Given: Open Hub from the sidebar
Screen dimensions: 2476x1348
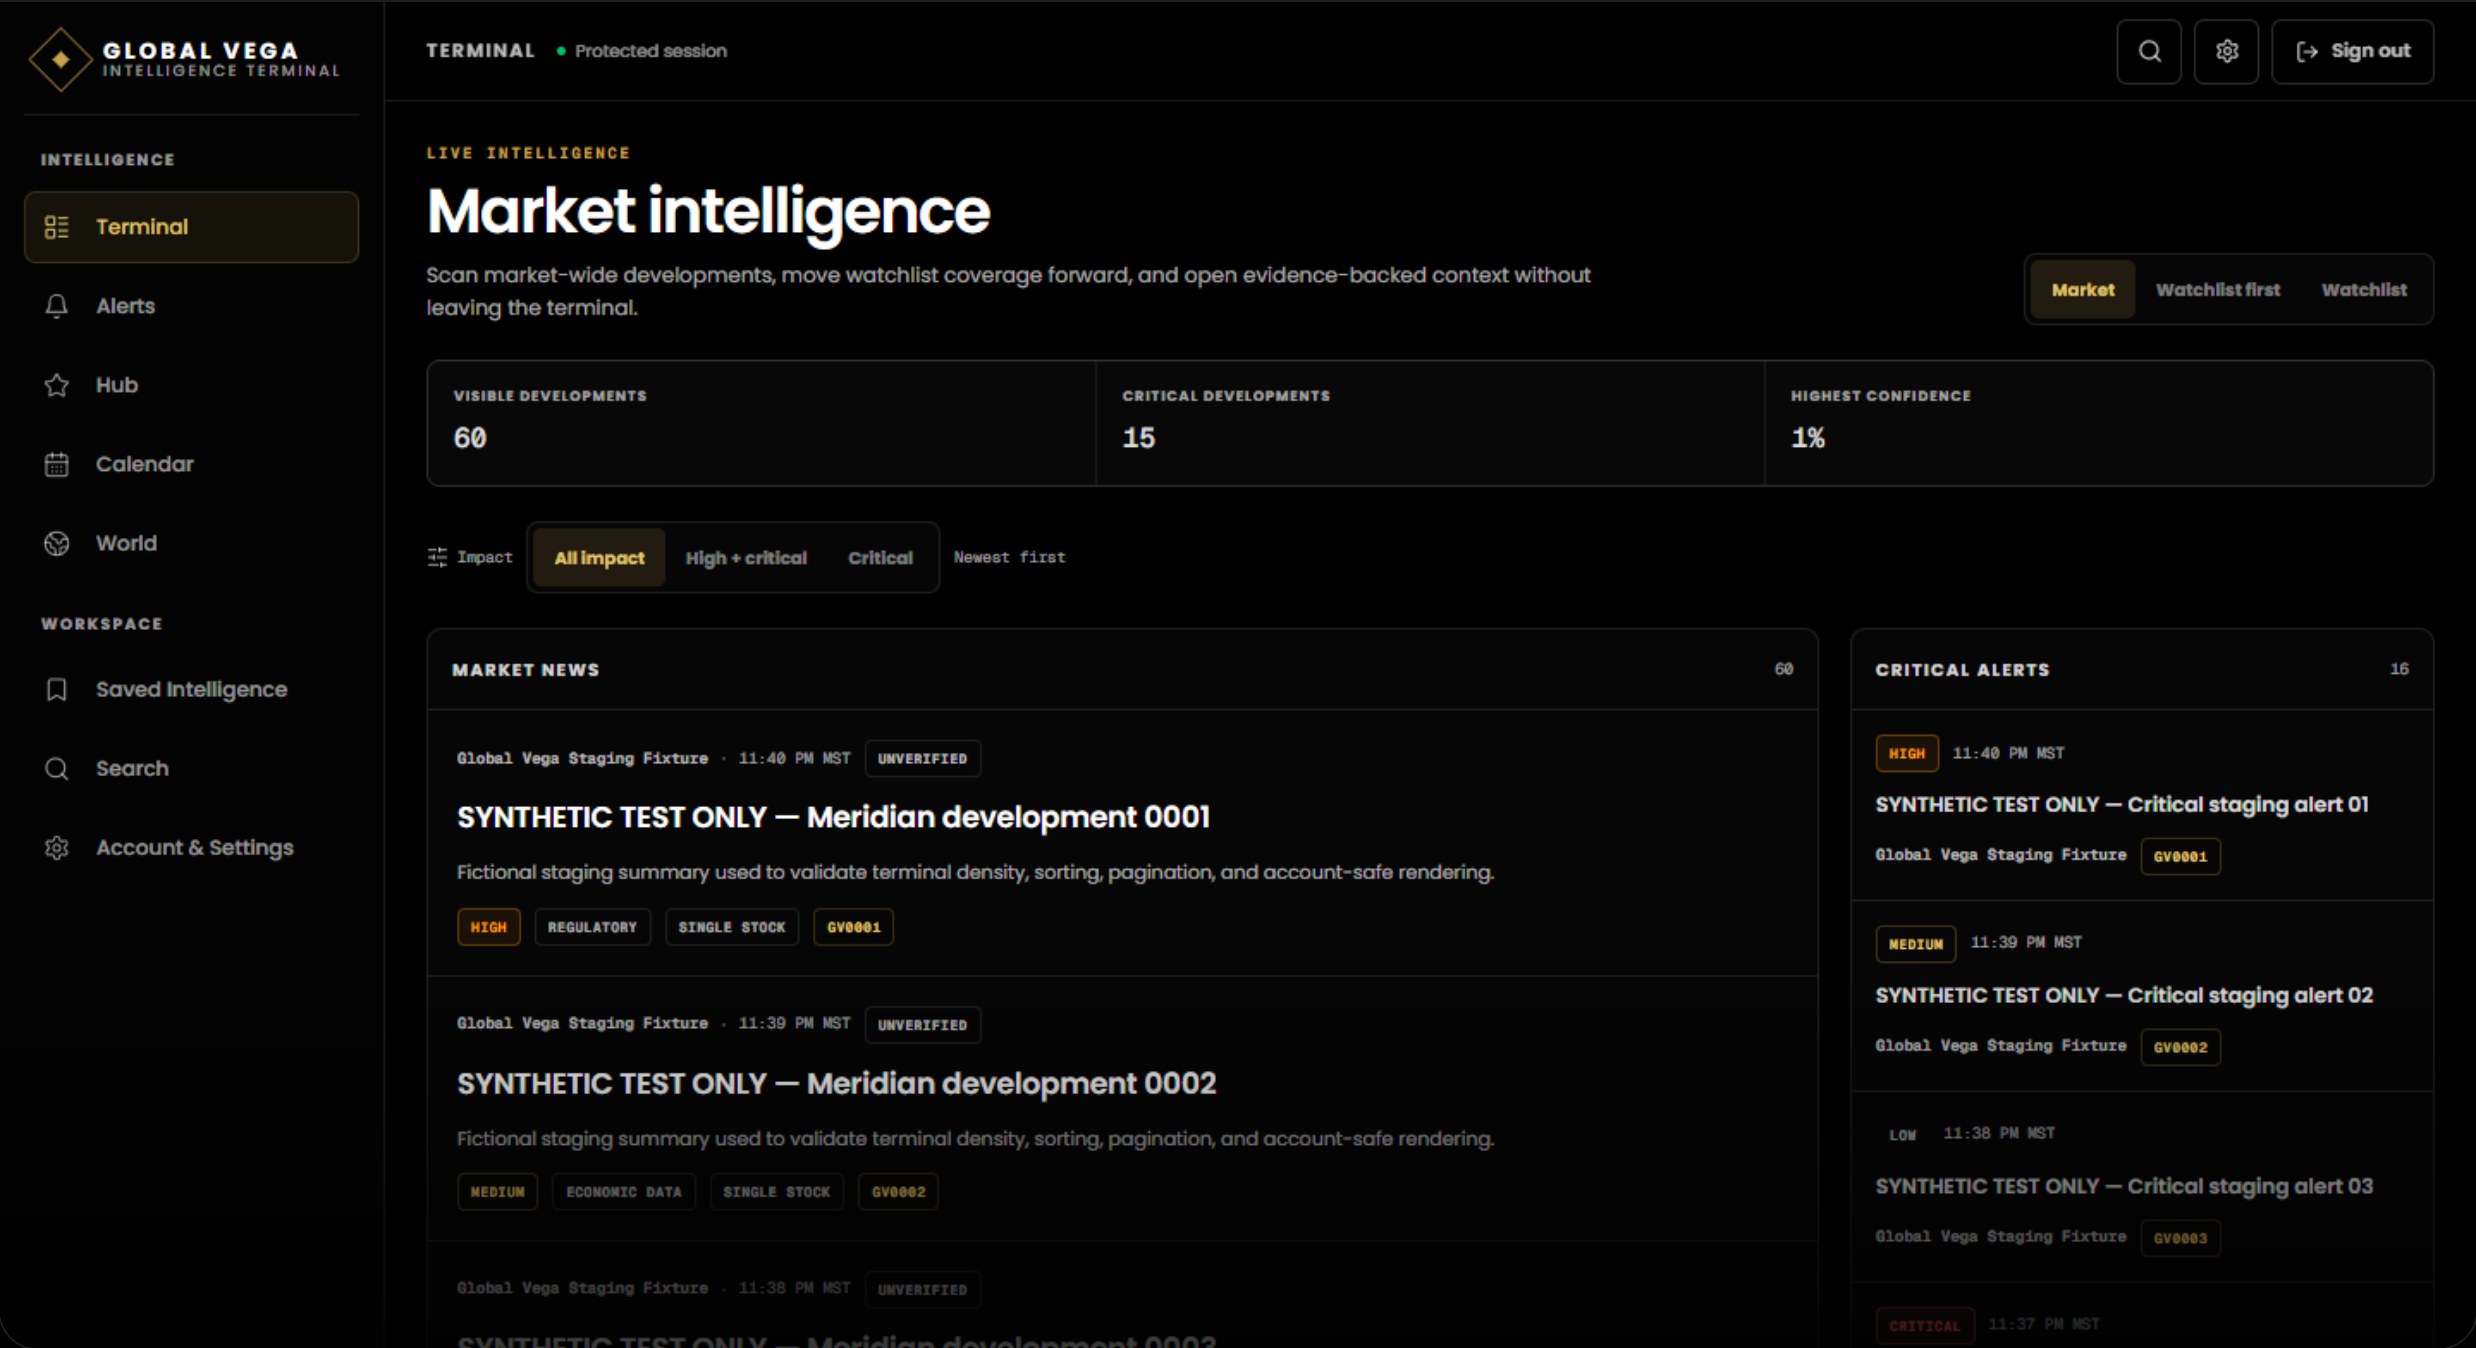Looking at the screenshot, I should [191, 385].
